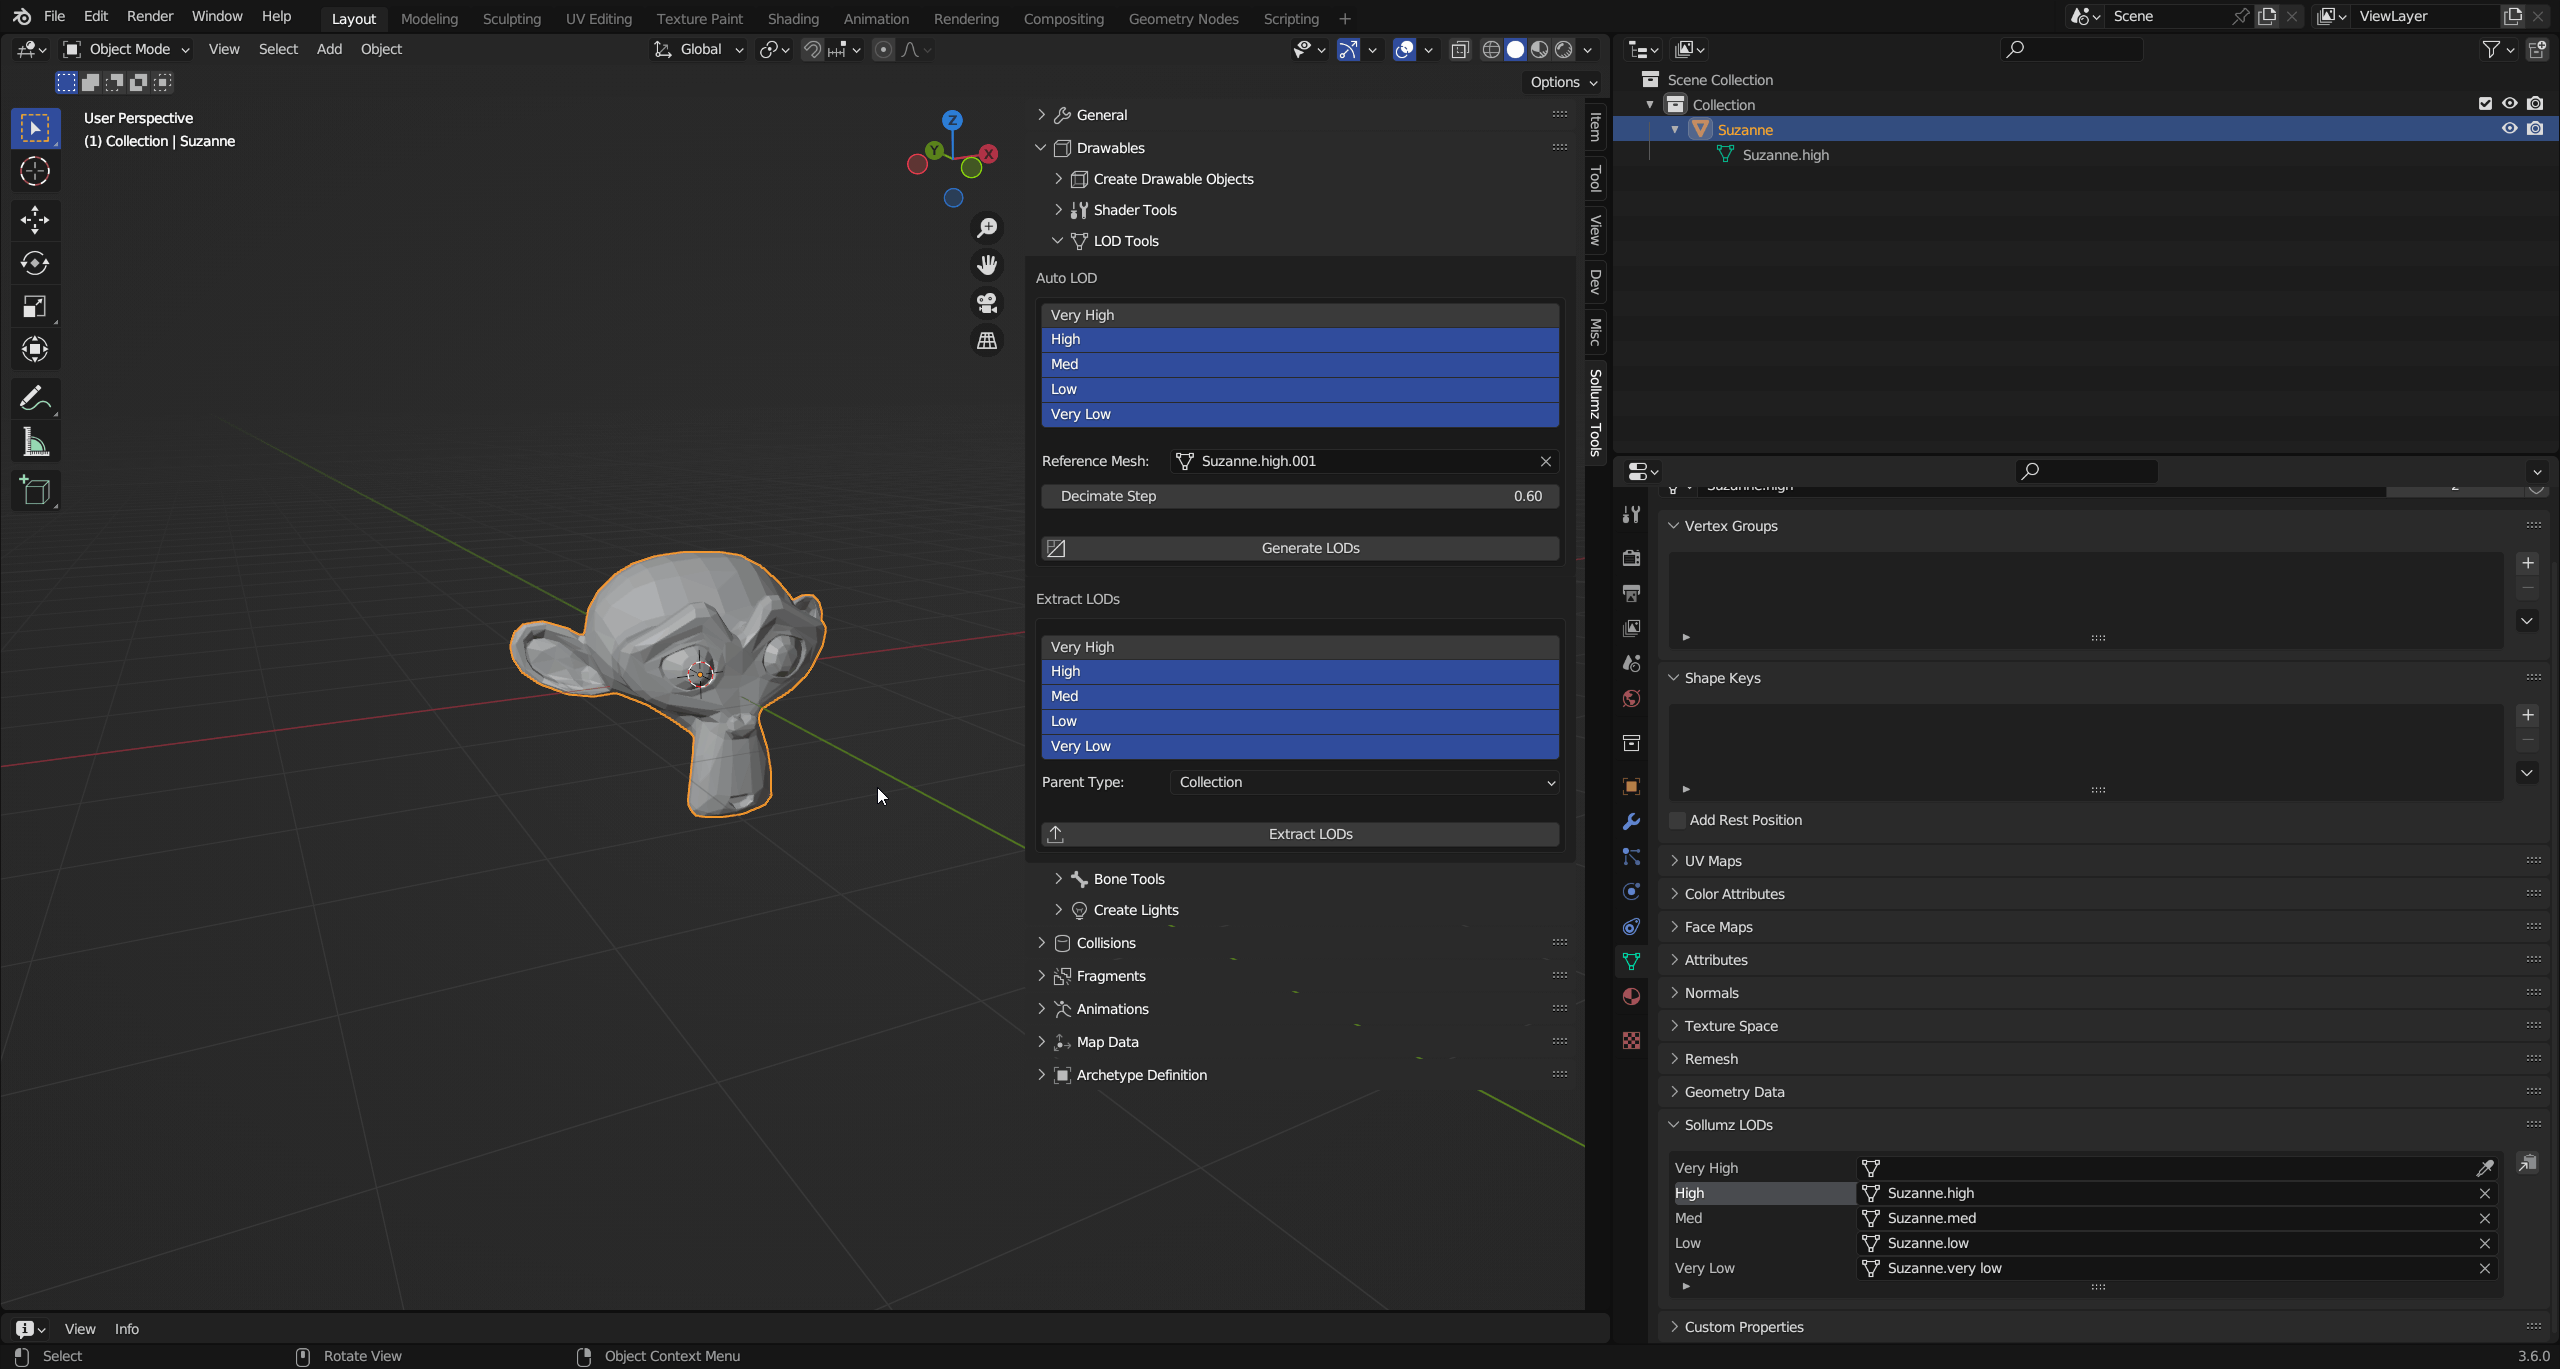This screenshot has height=1369, width=2560.
Task: Activate the Move tool
Action: 35,220
